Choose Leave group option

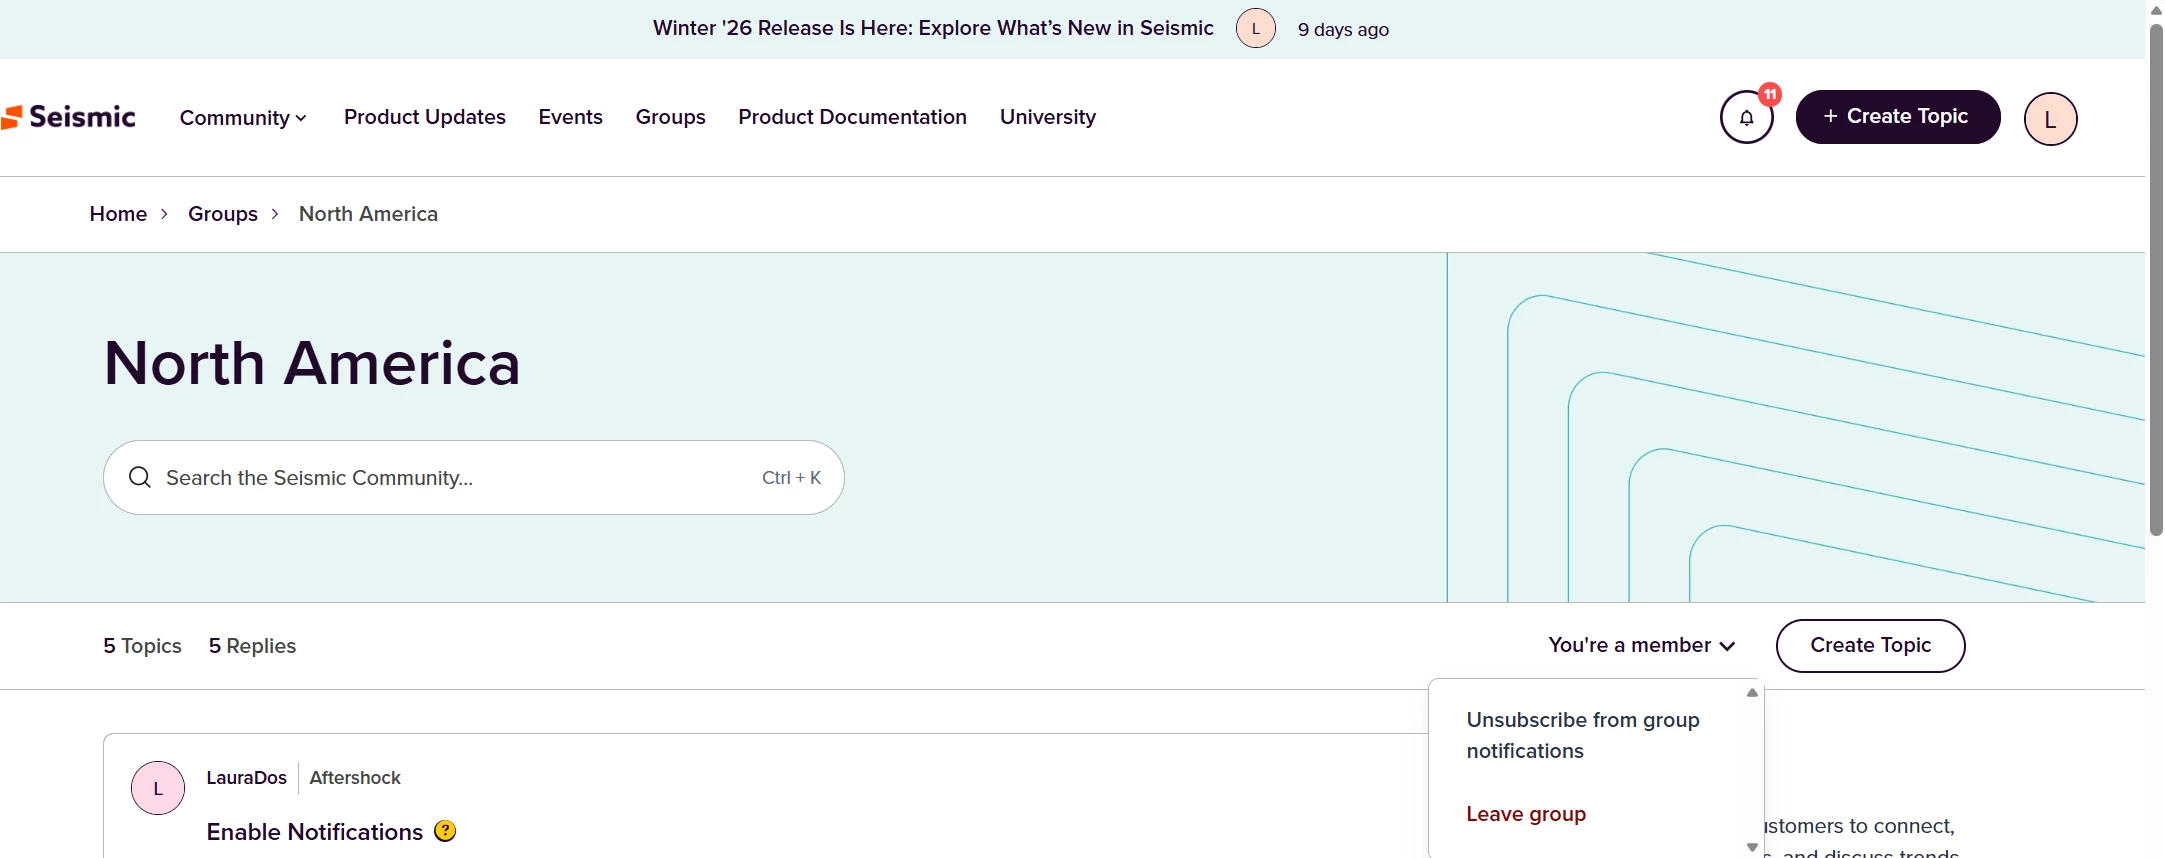tap(1526, 814)
